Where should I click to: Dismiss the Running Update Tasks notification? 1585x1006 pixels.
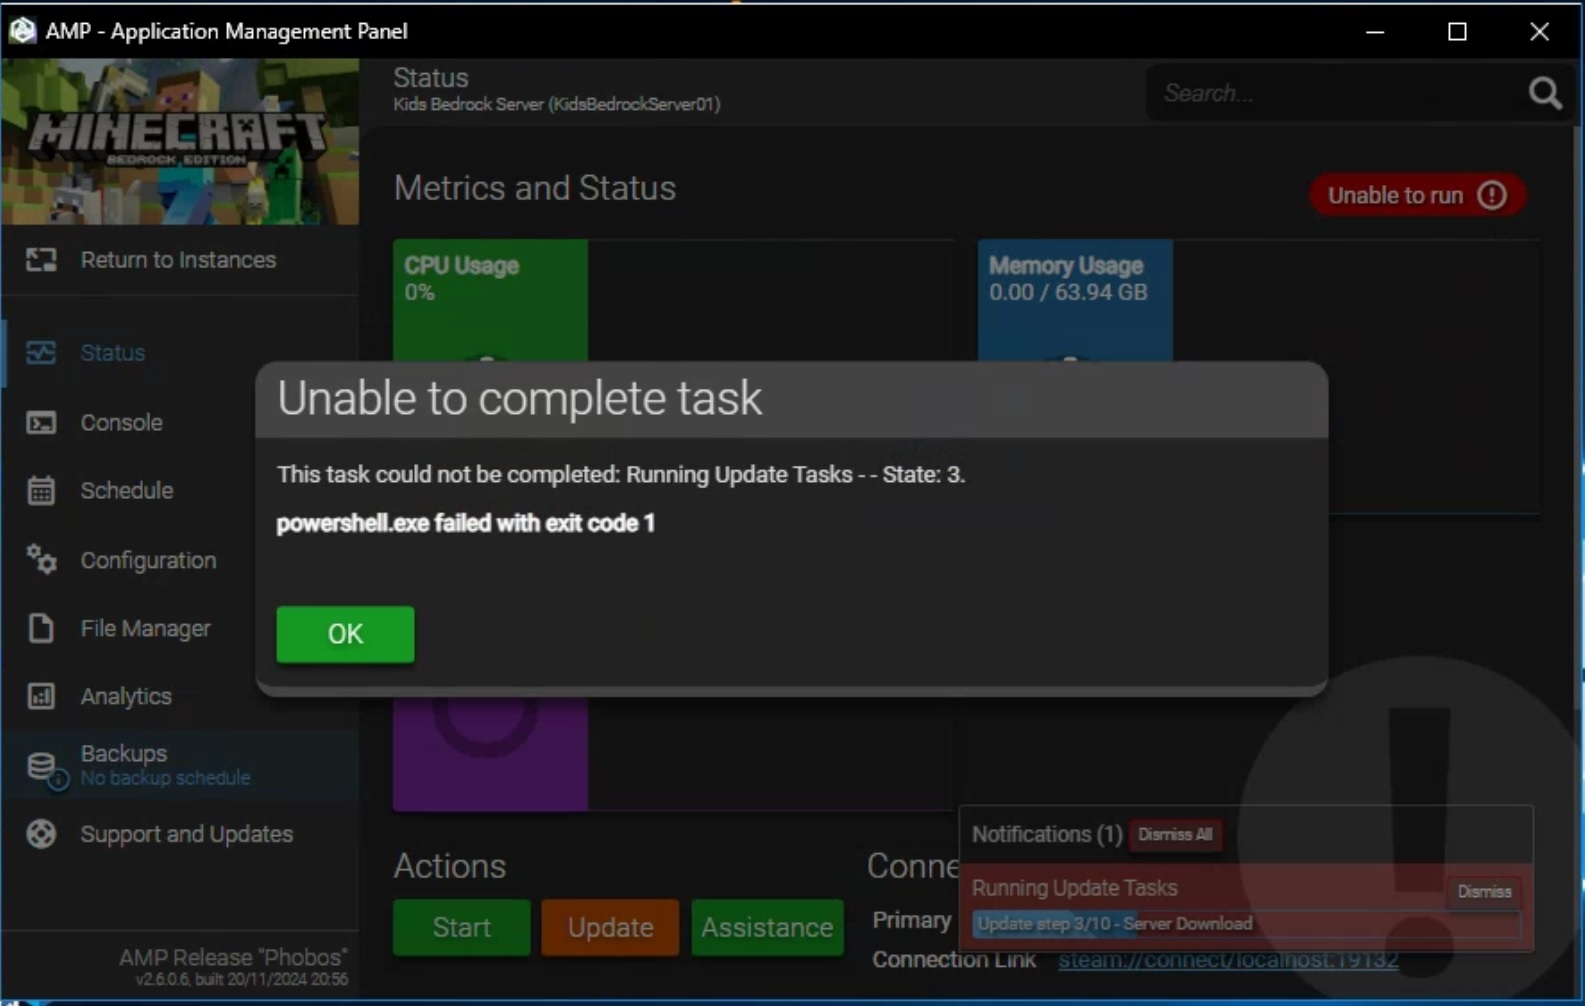[1484, 891]
